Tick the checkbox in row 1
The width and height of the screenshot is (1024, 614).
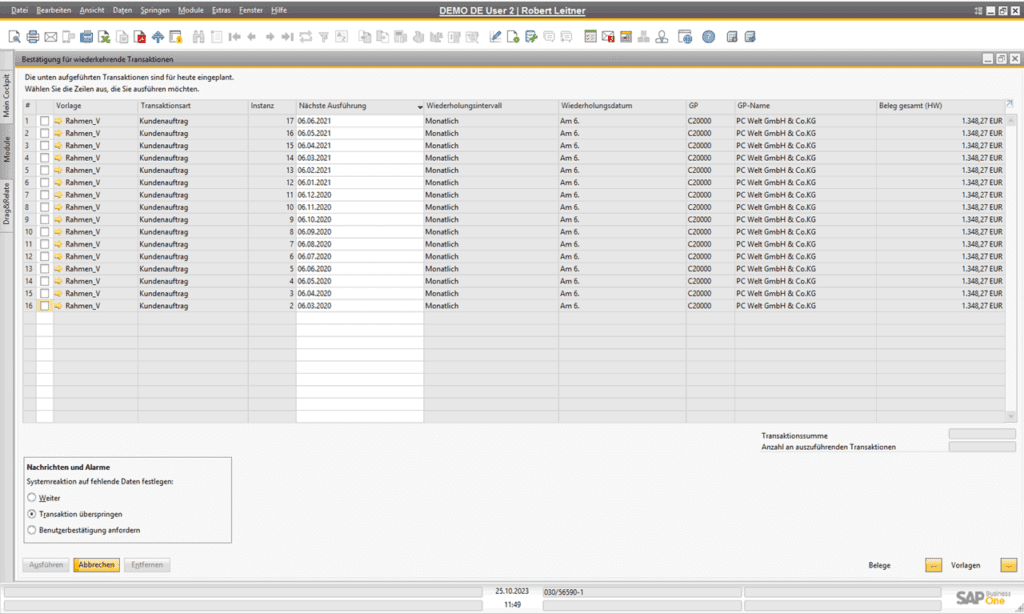[44, 121]
